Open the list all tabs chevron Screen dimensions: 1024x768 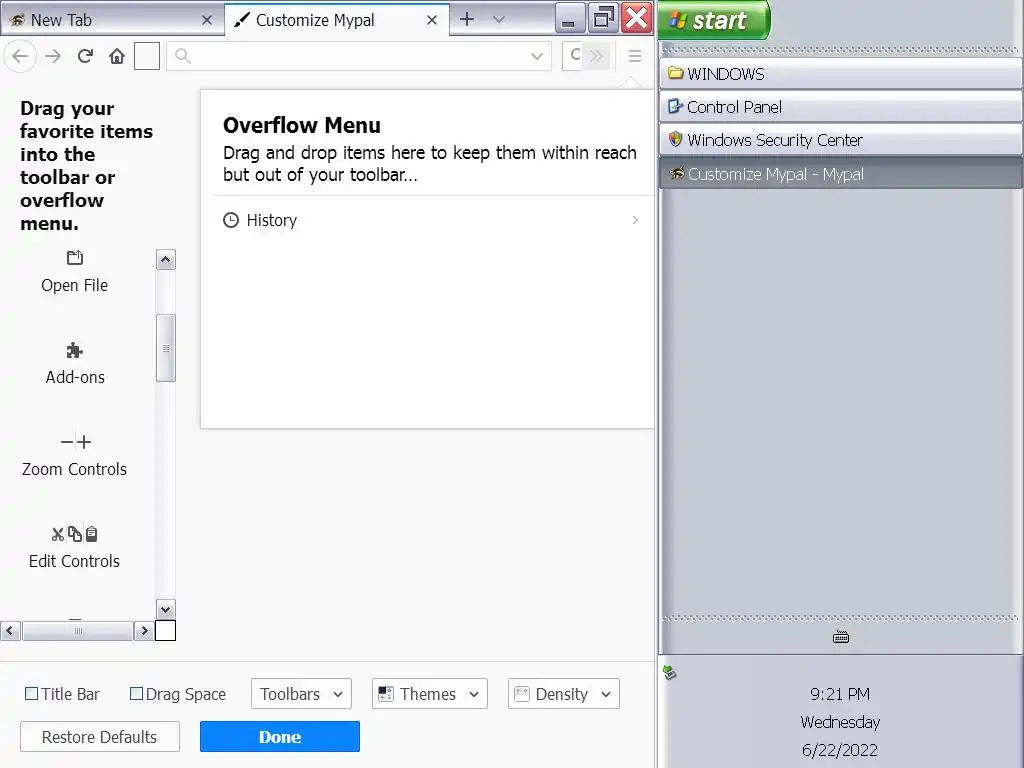(499, 20)
